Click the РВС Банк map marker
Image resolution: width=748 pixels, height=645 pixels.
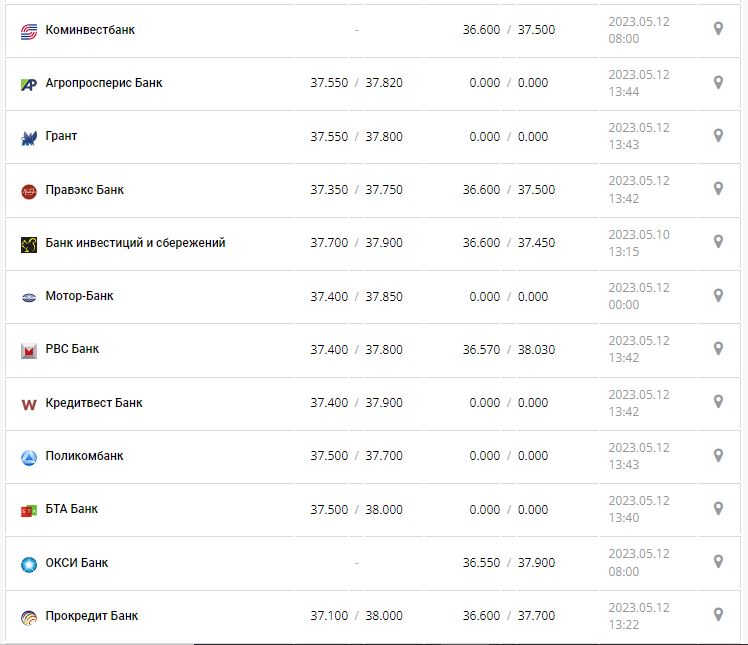(717, 348)
